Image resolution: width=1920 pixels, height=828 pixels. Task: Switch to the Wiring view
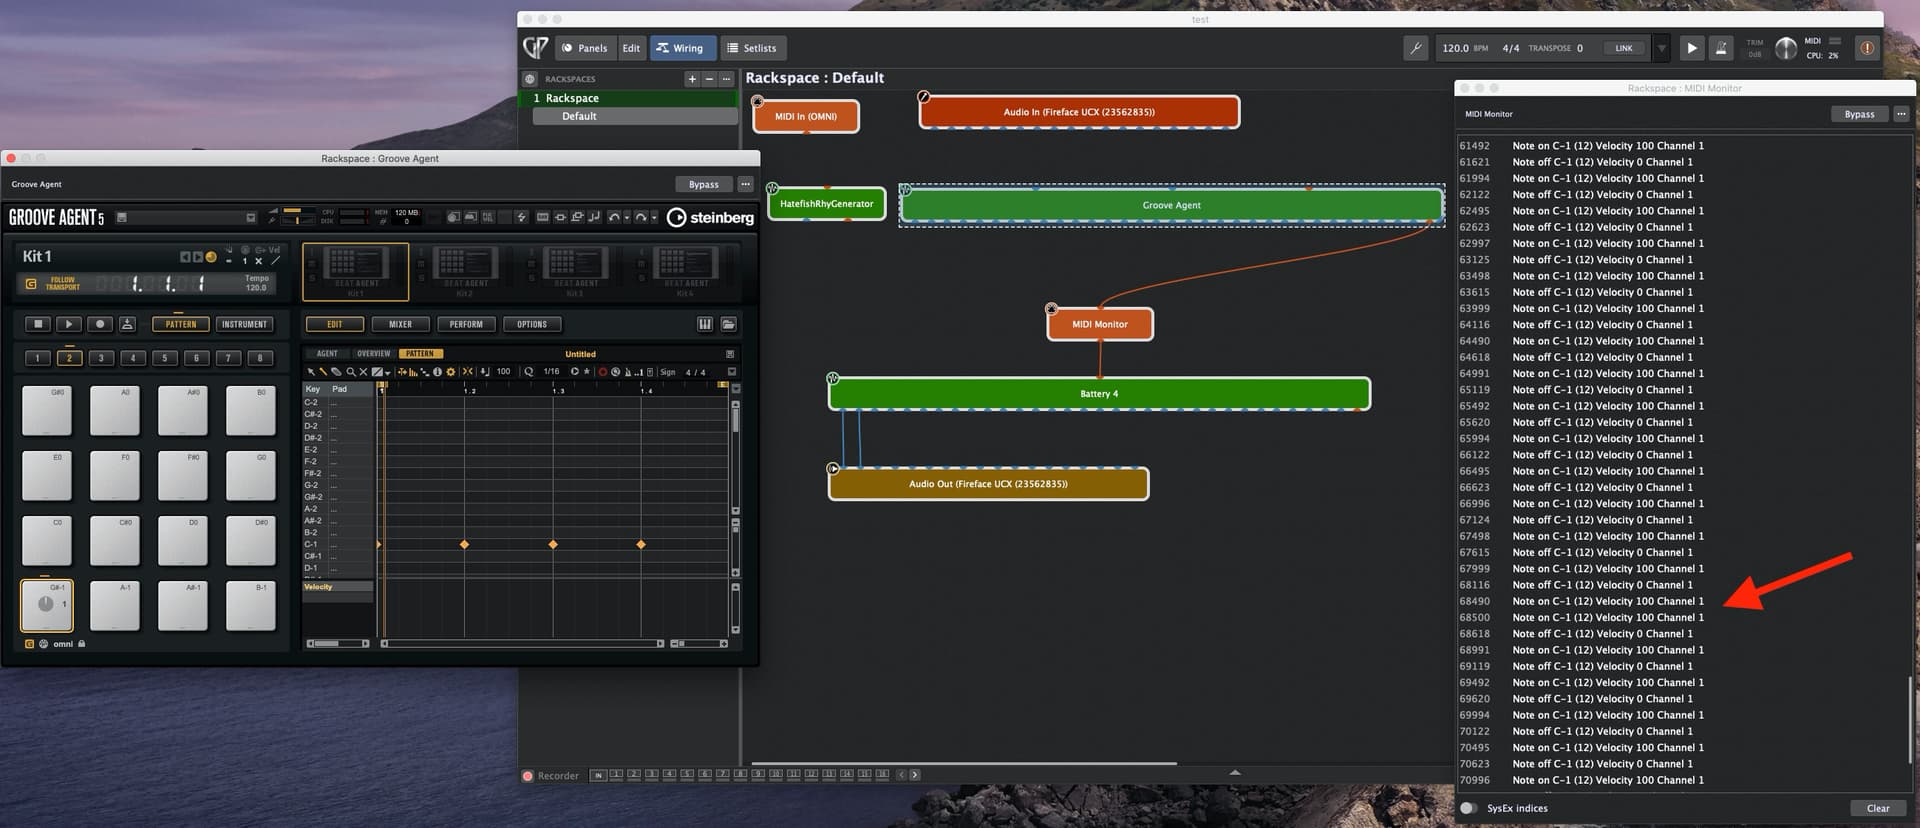(679, 48)
